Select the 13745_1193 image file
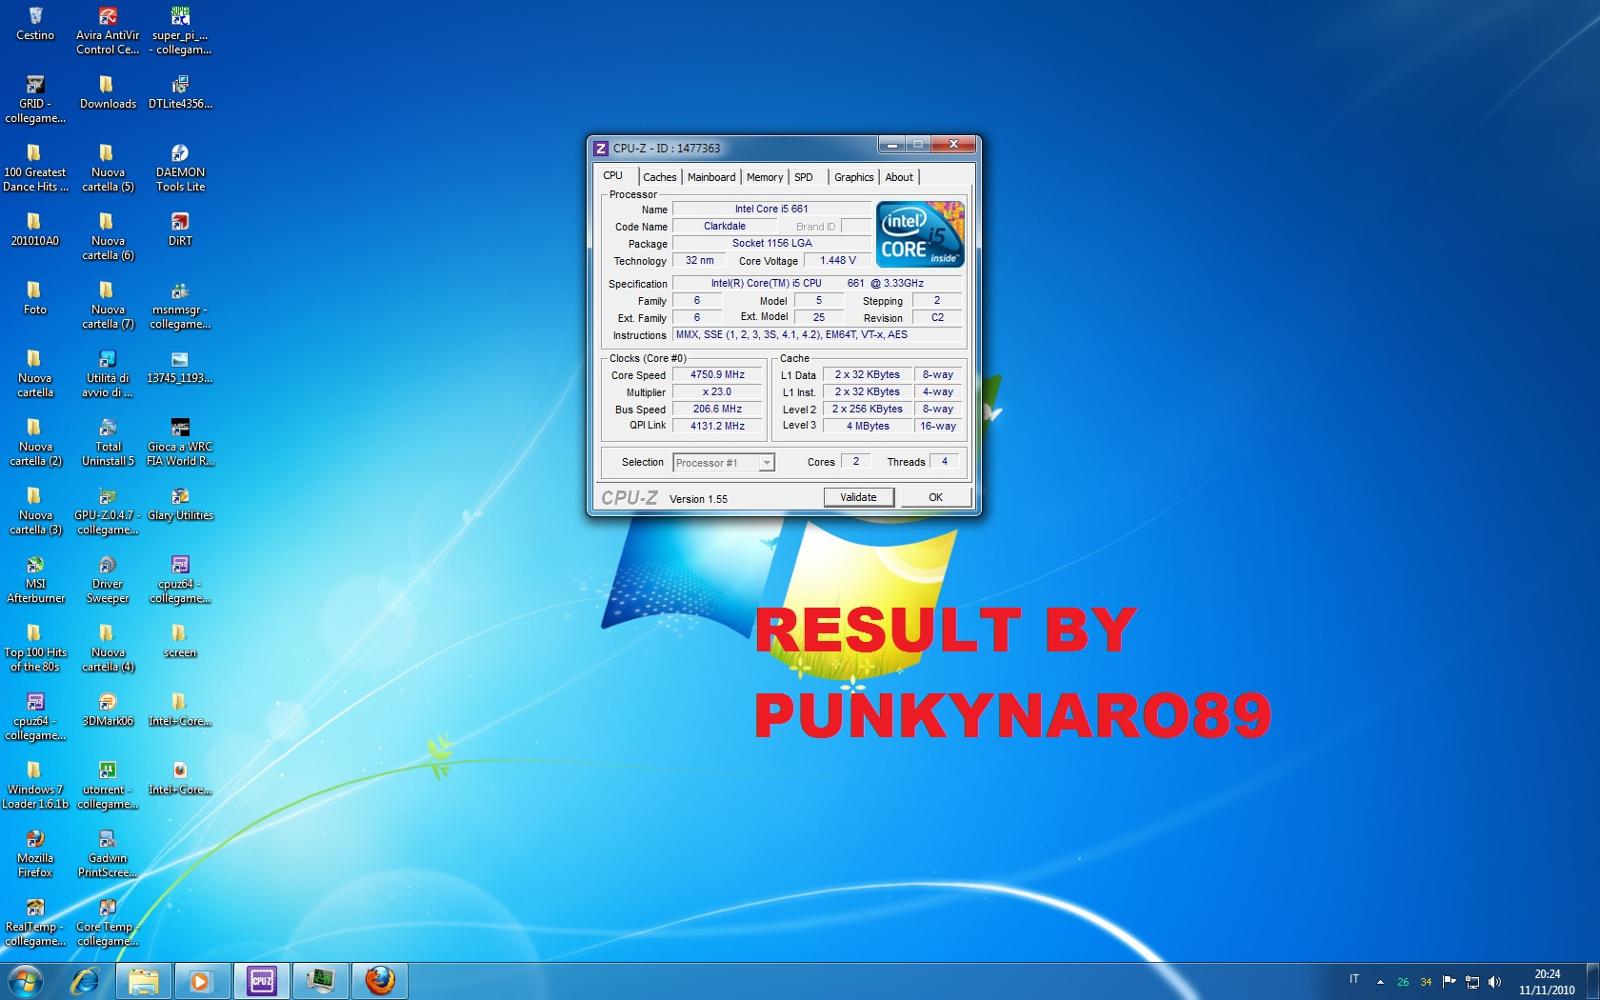 pos(180,367)
